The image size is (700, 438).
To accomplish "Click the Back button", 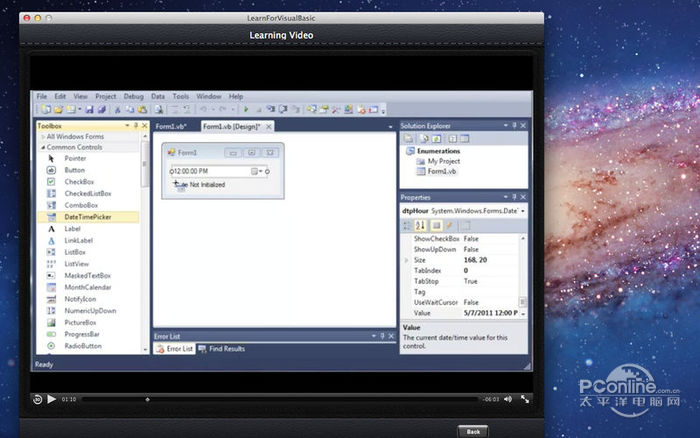I will coord(473,430).
